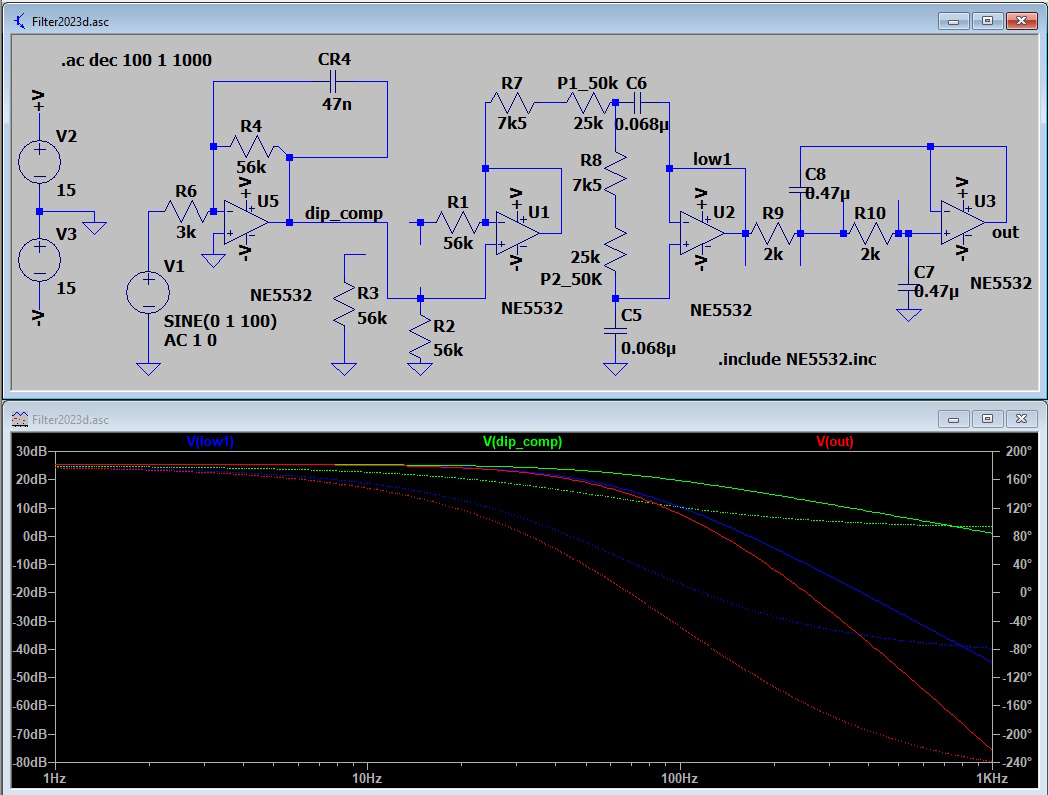This screenshot has width=1049, height=795.
Task: Select the .include NE5532.inc directive text
Action: [797, 359]
